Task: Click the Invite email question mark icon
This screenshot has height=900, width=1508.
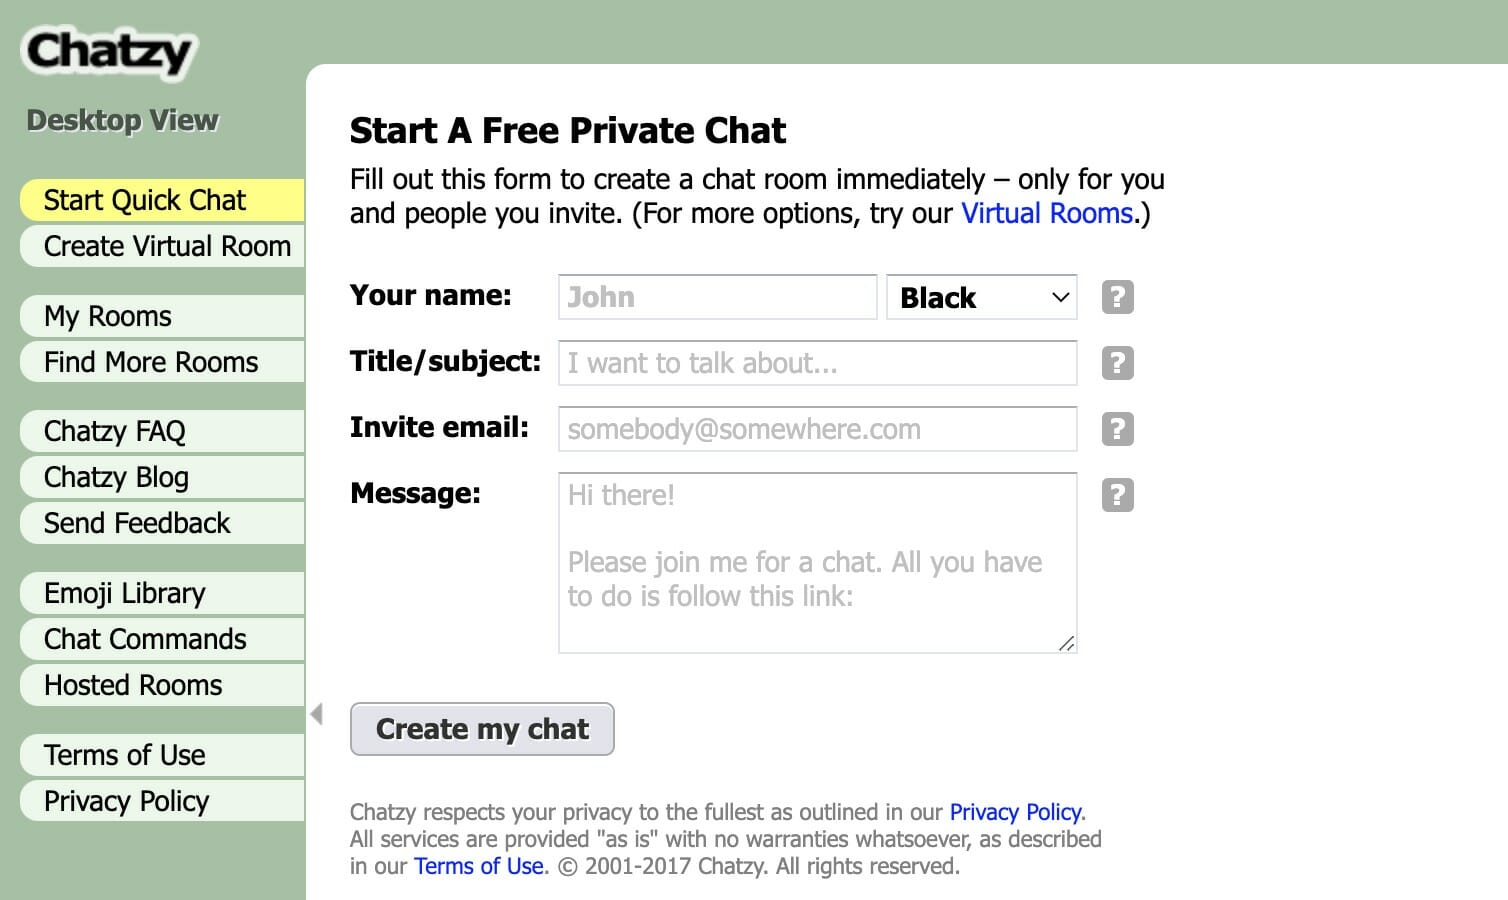Action: 1117,428
